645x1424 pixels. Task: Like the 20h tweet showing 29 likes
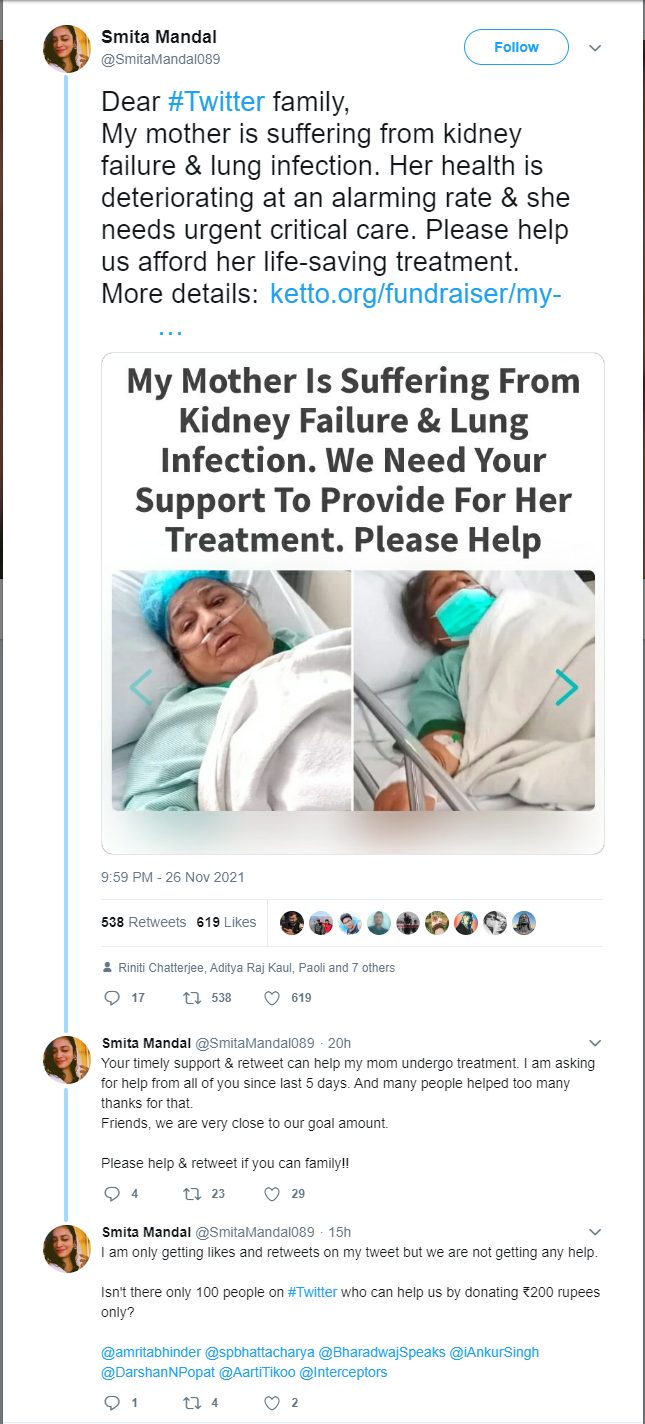(x=271, y=1193)
